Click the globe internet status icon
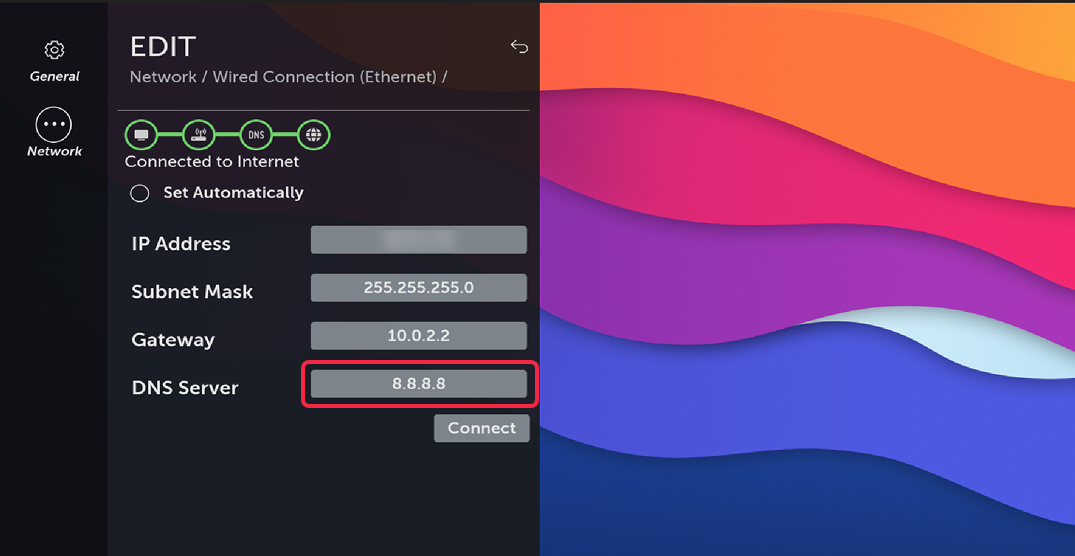Screen dimensions: 1075x556 coord(313,135)
